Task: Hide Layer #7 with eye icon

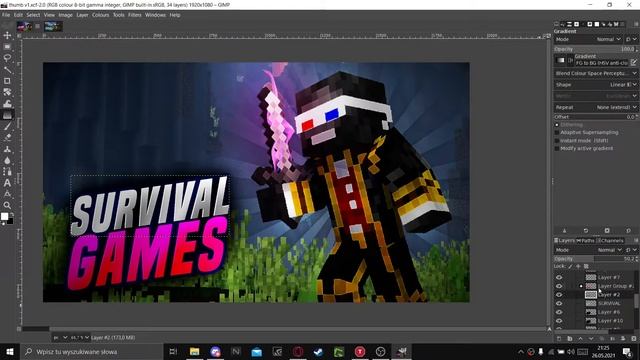Action: (559, 278)
